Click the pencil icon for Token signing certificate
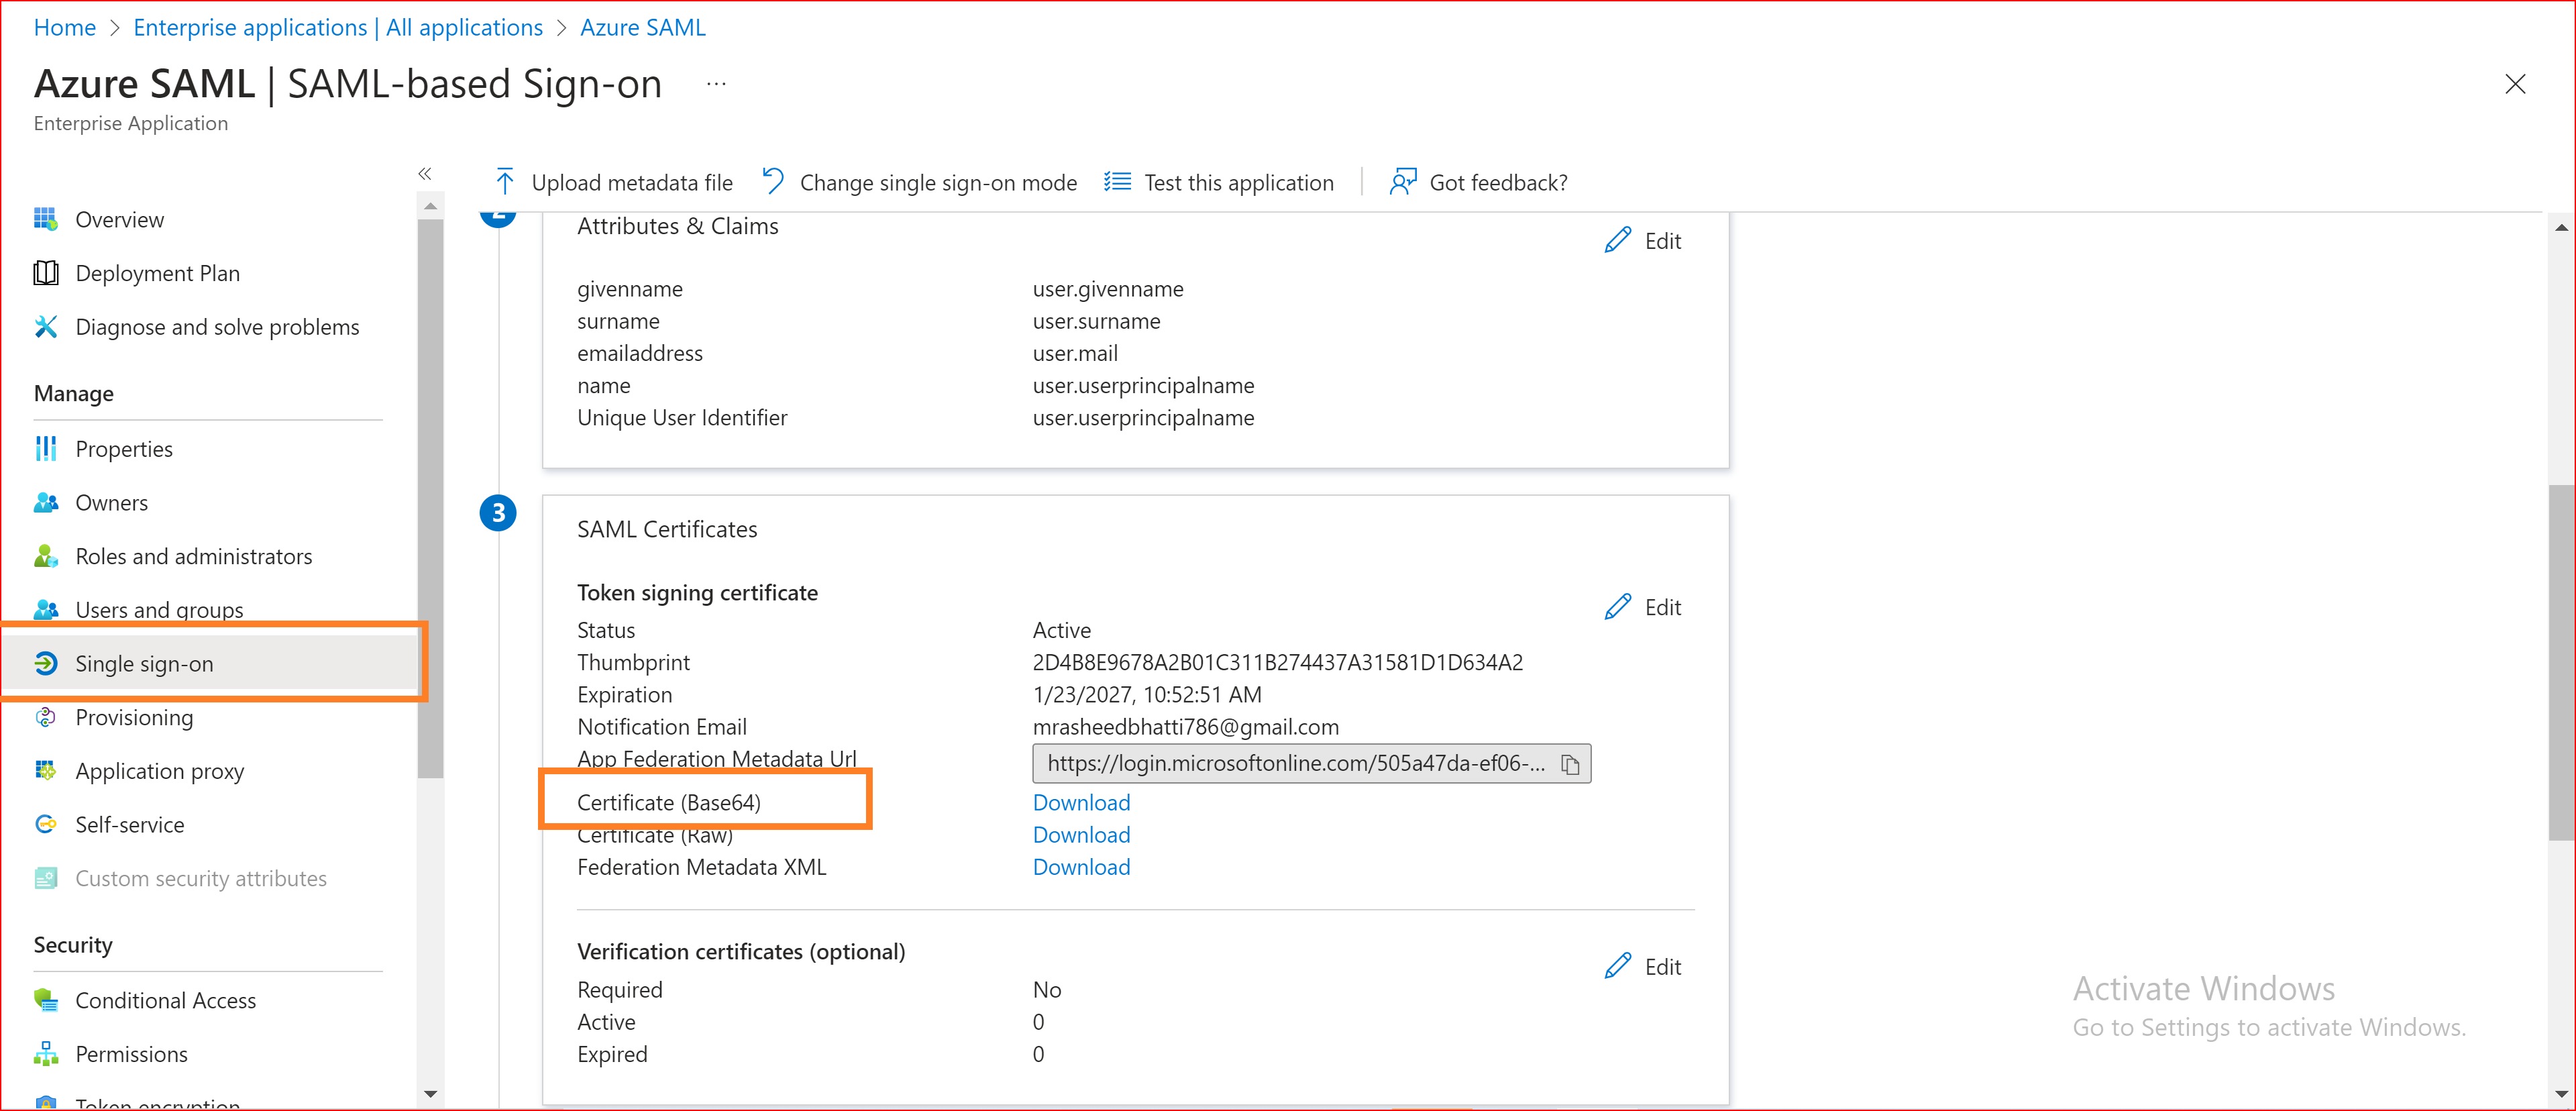 (x=1617, y=607)
